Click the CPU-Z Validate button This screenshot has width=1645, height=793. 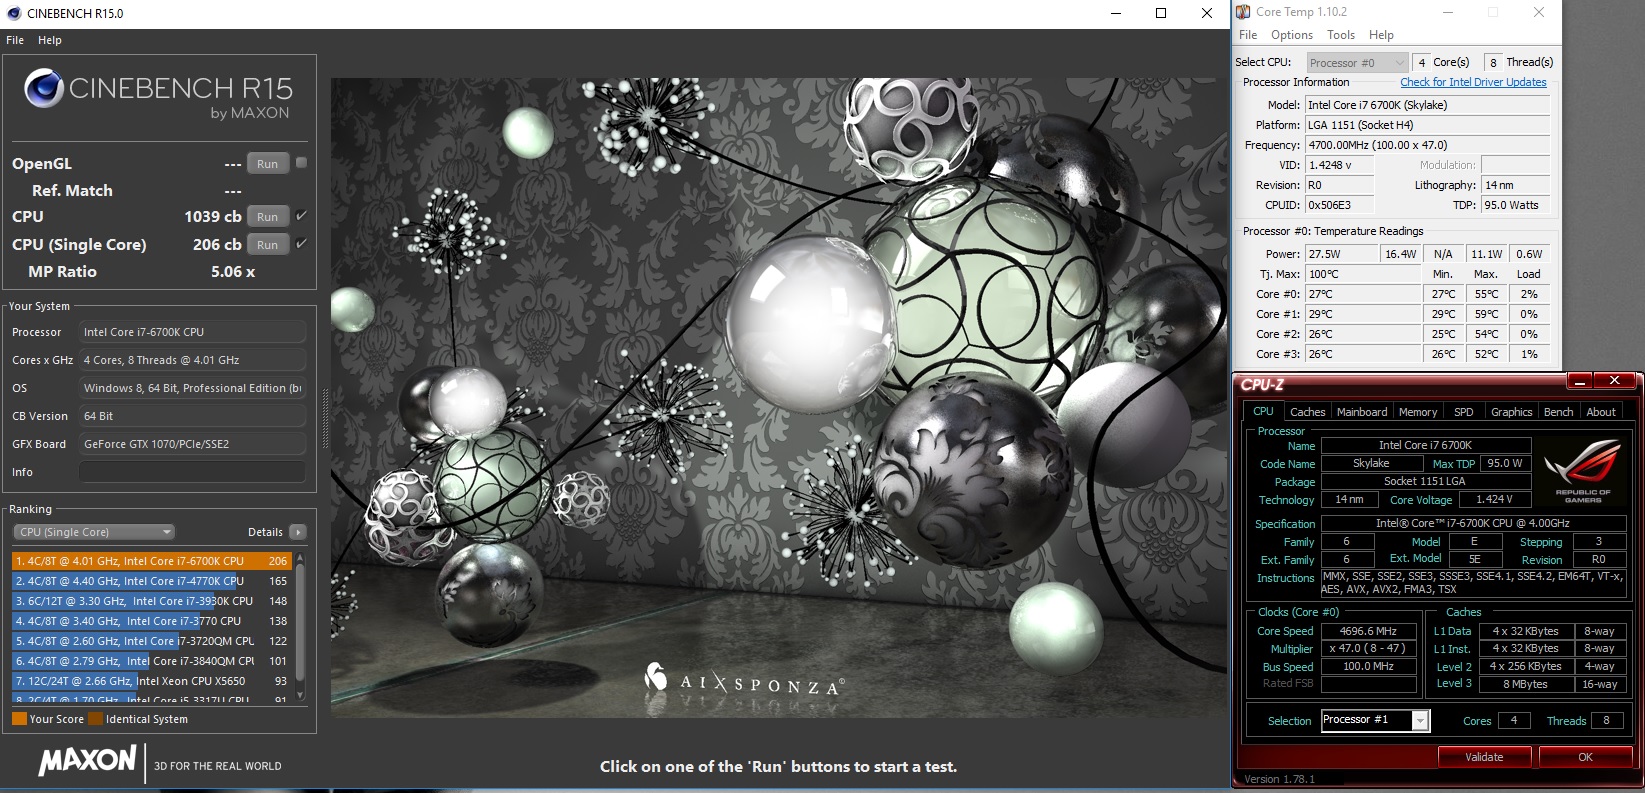click(1484, 757)
